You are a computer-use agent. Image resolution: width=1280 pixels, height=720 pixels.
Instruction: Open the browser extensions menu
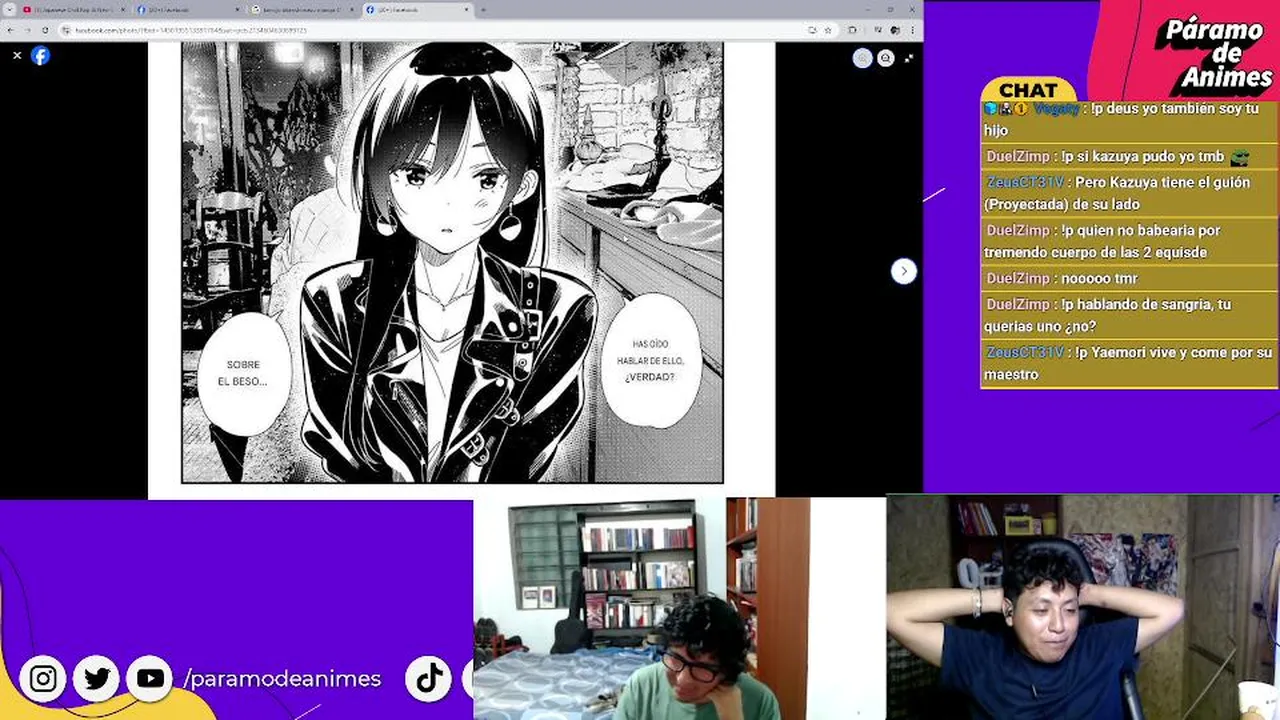coord(852,30)
